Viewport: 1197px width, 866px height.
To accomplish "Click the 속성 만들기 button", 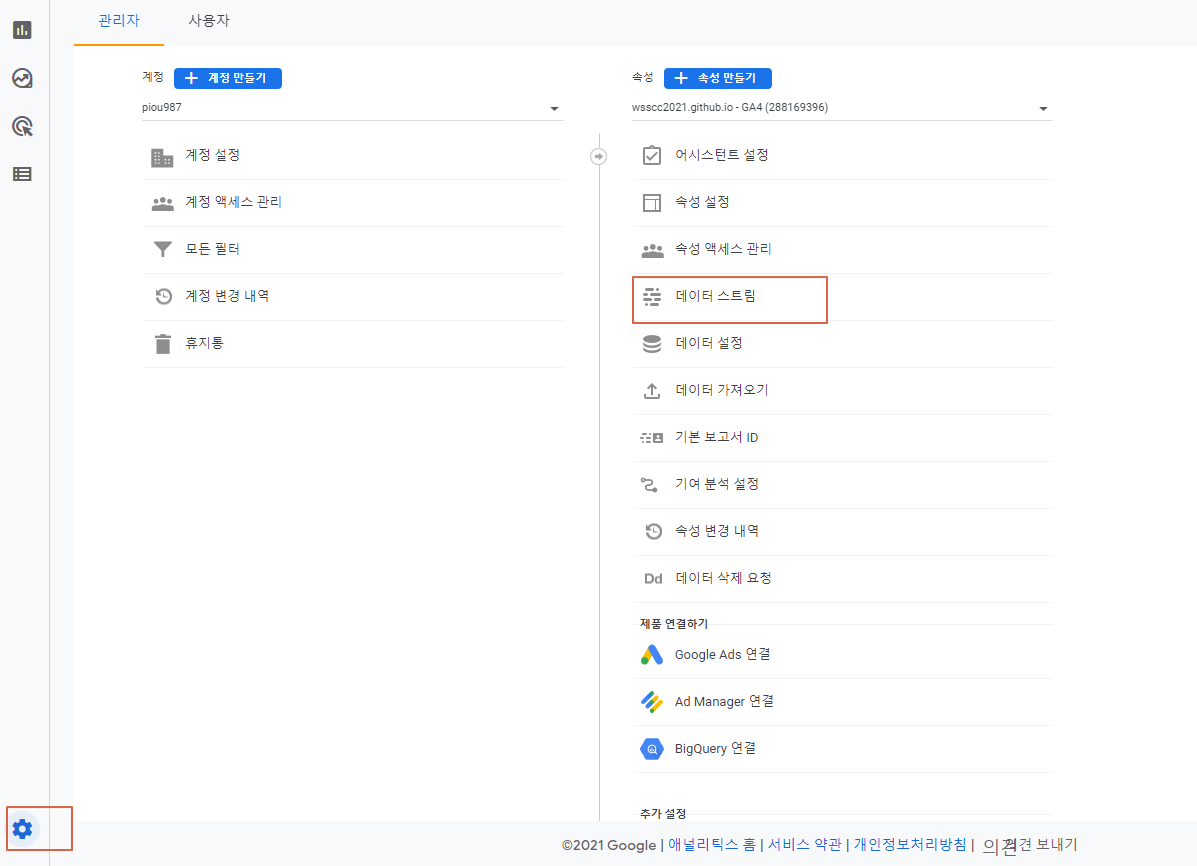I will click(x=717, y=77).
